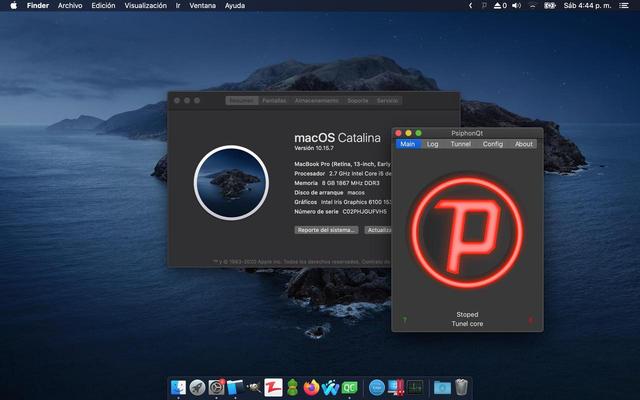Switch to Servicio tab in About This Mac
This screenshot has width=640, height=400.
click(387, 100)
